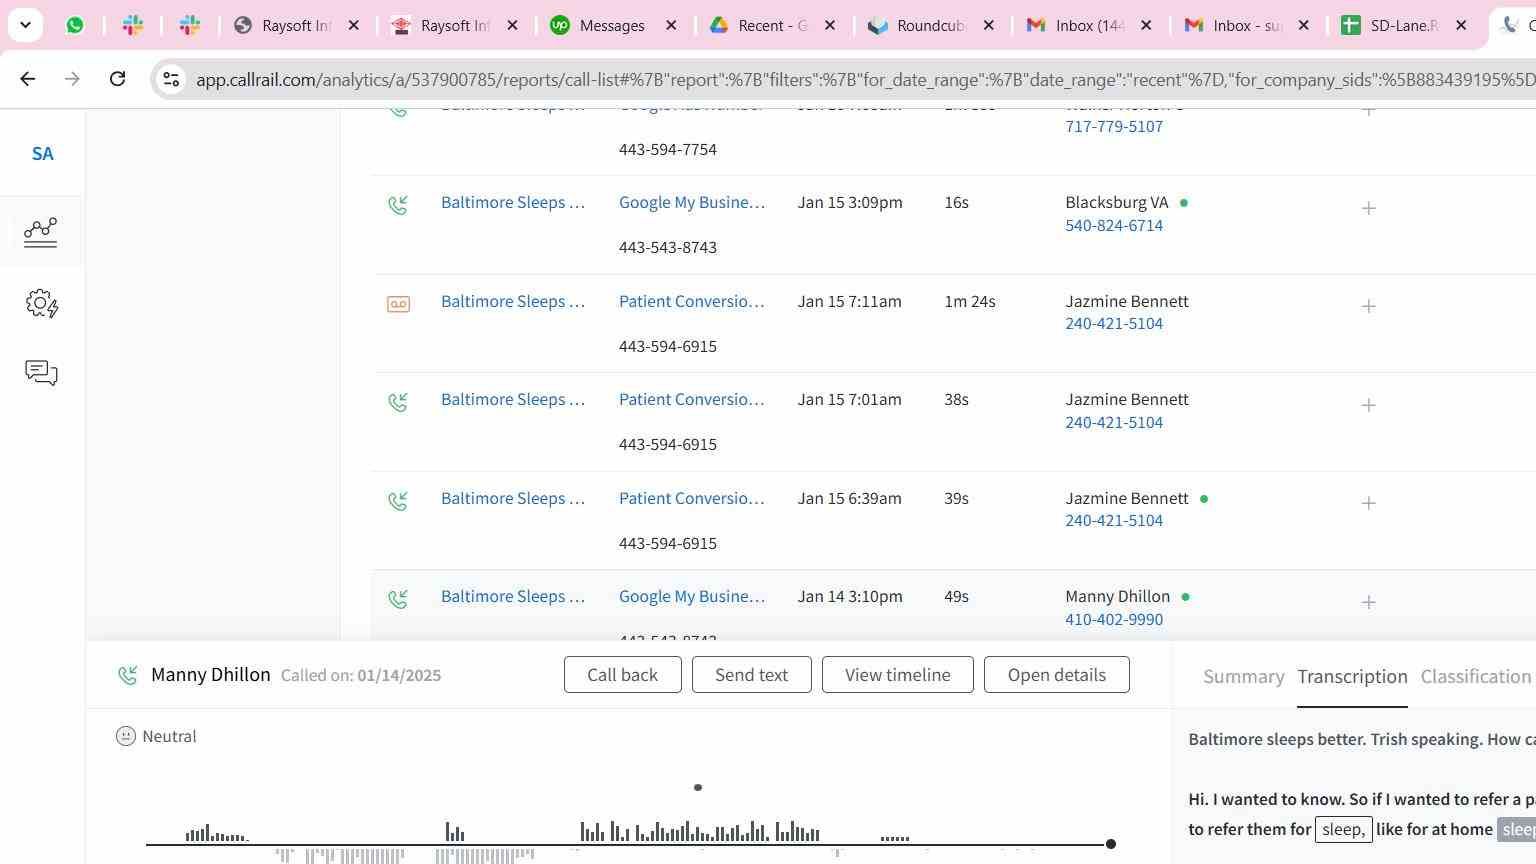
Task: Click highlighted word "sleep," in transcription
Action: (x=1343, y=829)
